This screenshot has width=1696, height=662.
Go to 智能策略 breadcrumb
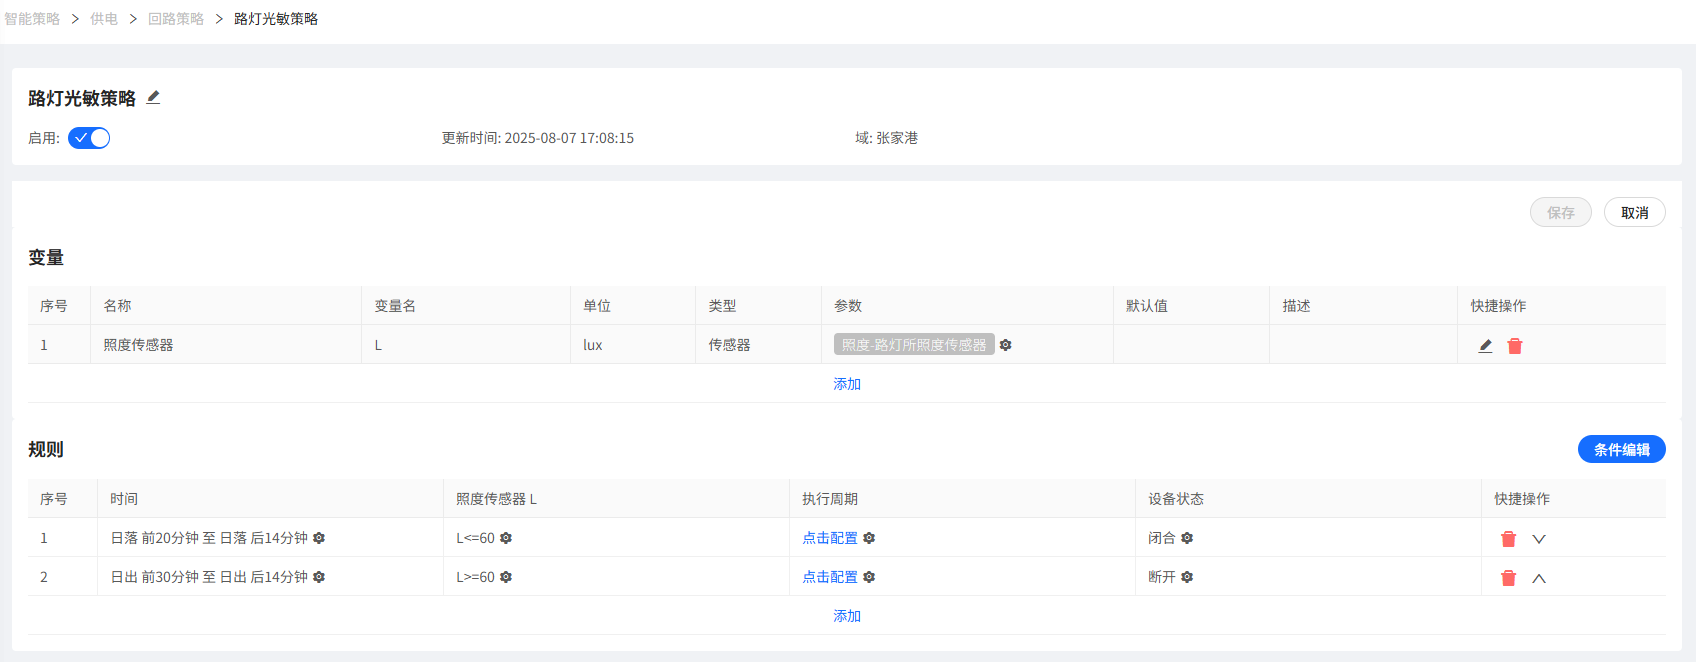(x=32, y=19)
